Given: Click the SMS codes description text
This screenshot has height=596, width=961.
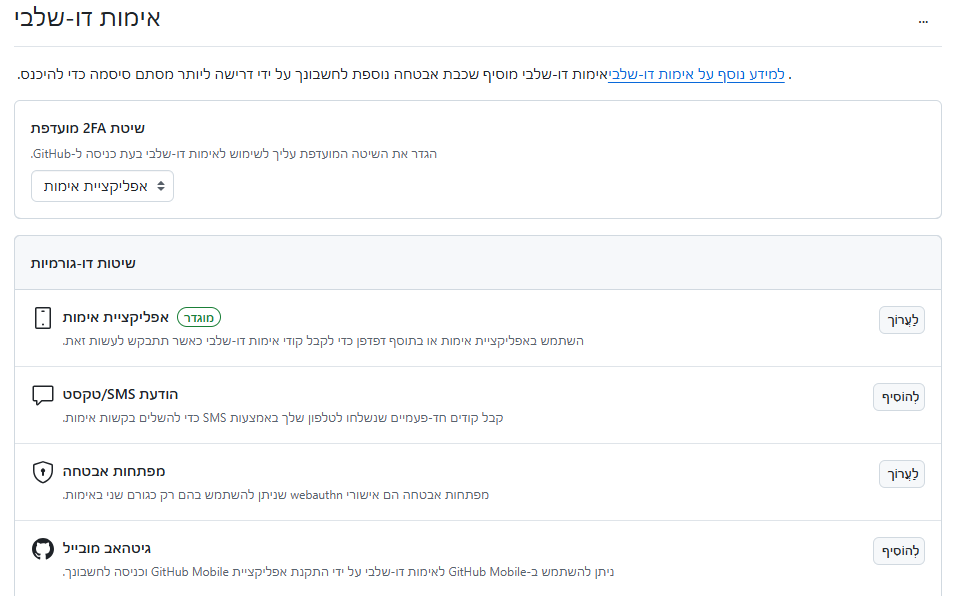Looking at the screenshot, I should (x=283, y=418).
